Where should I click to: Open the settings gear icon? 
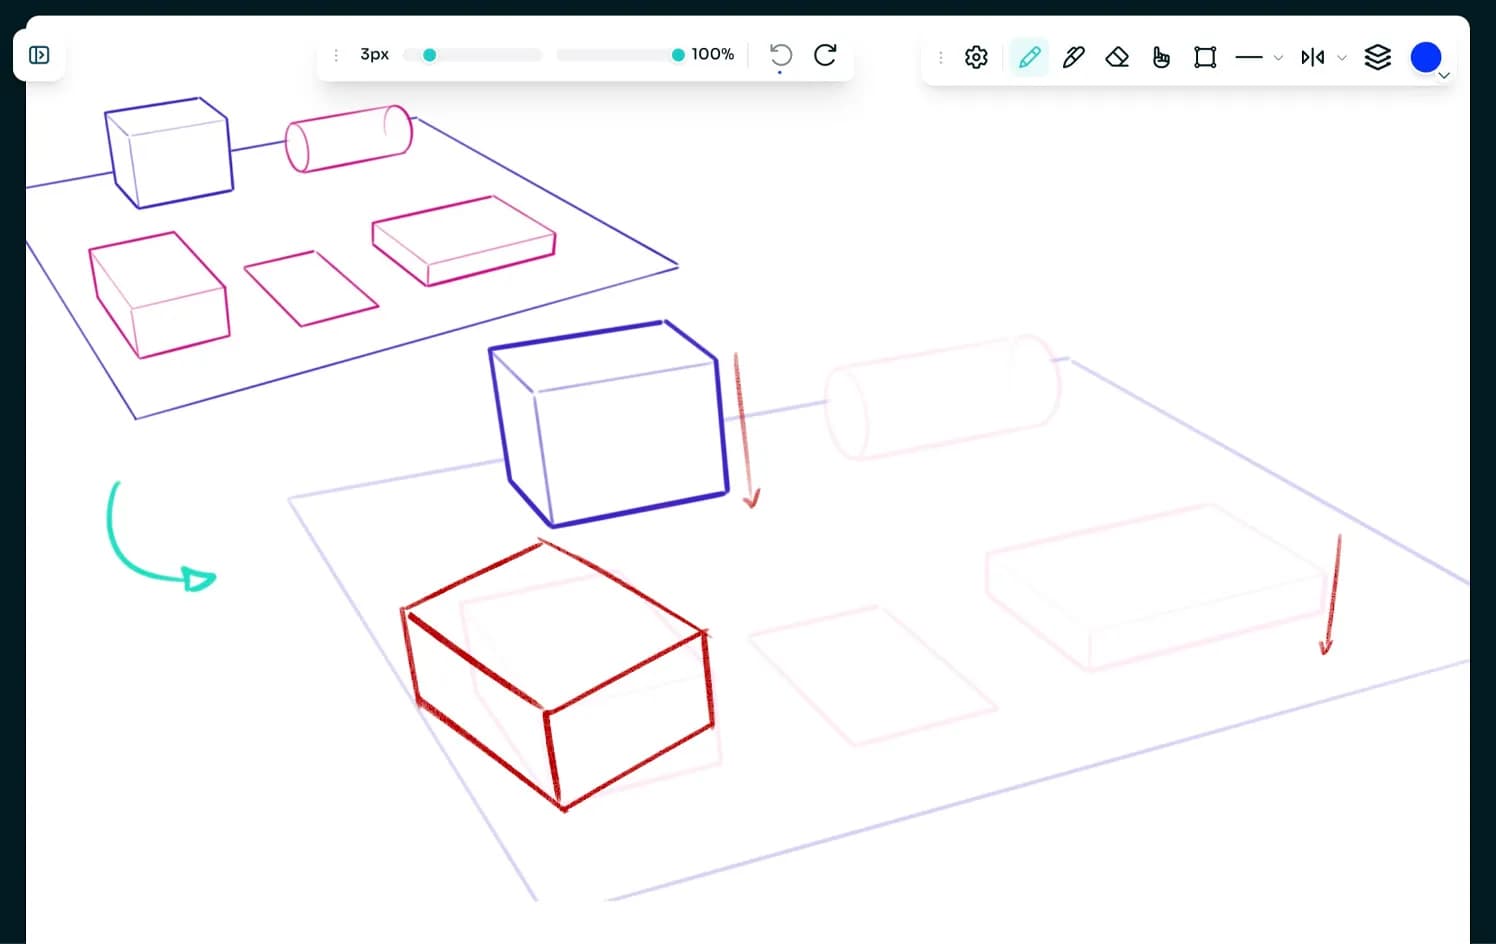tap(976, 57)
